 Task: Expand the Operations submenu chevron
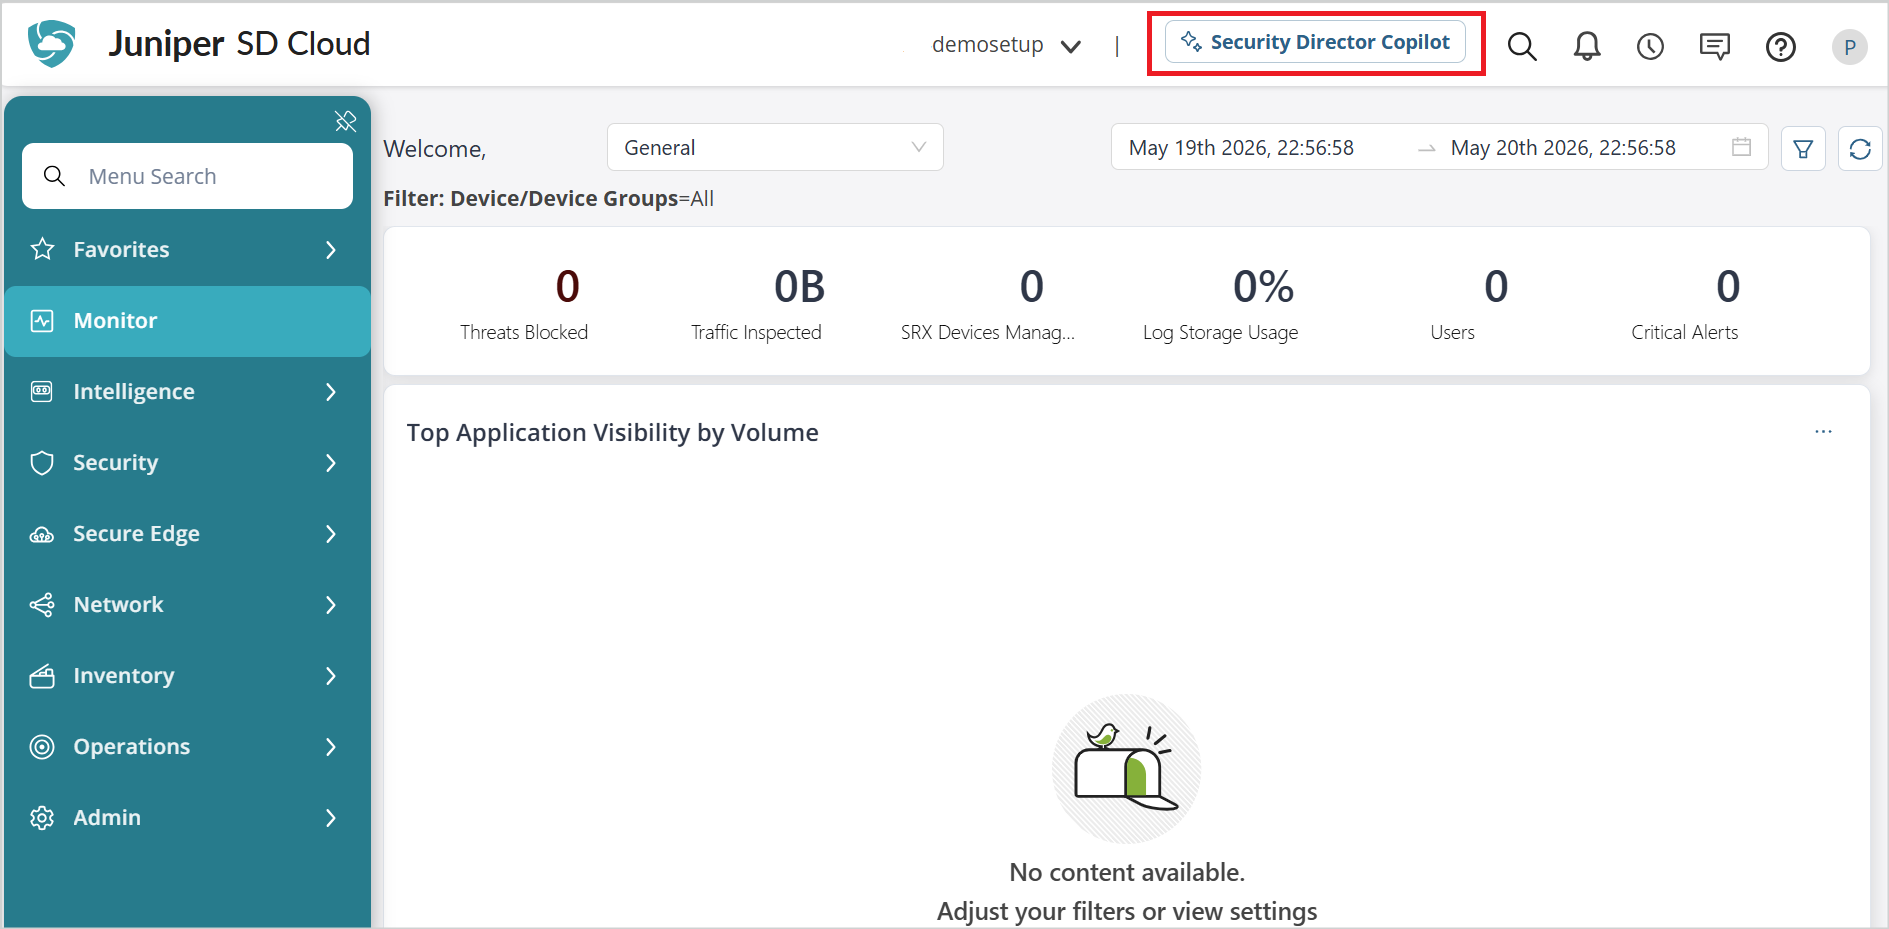331,747
